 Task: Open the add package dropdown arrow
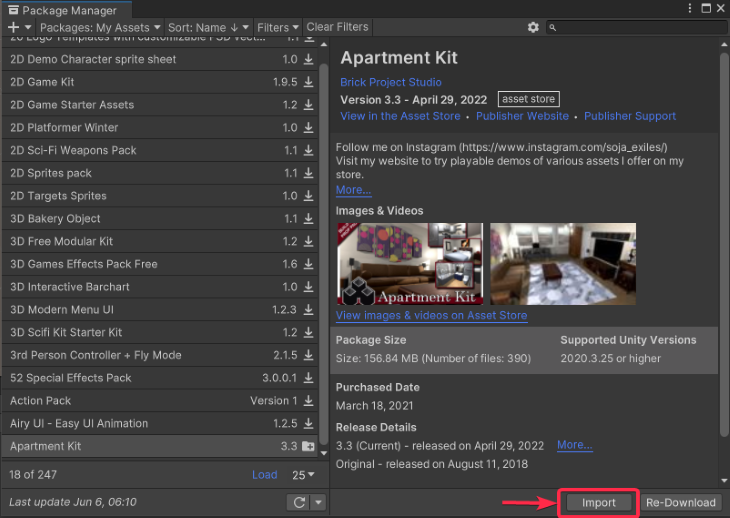(x=28, y=27)
